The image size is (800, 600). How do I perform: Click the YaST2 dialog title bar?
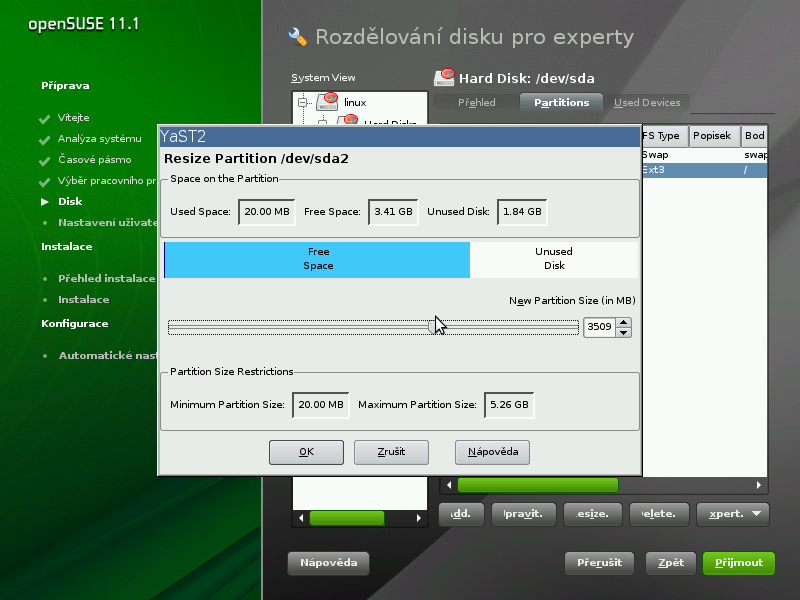(x=399, y=137)
